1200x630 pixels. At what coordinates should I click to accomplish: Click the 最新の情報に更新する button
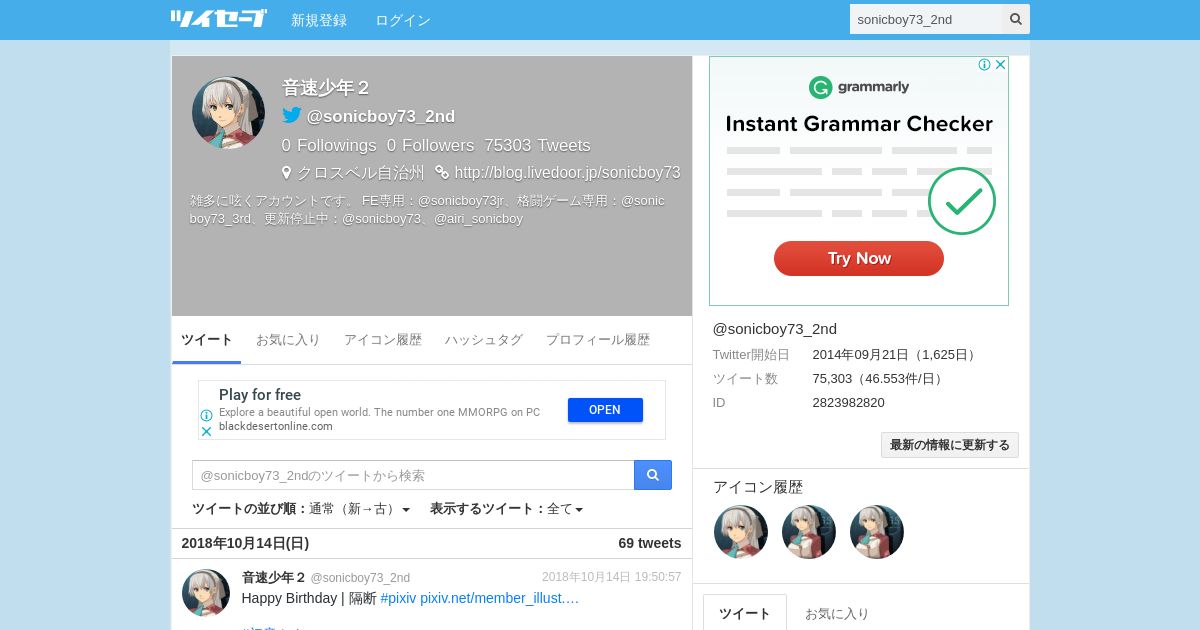(950, 445)
